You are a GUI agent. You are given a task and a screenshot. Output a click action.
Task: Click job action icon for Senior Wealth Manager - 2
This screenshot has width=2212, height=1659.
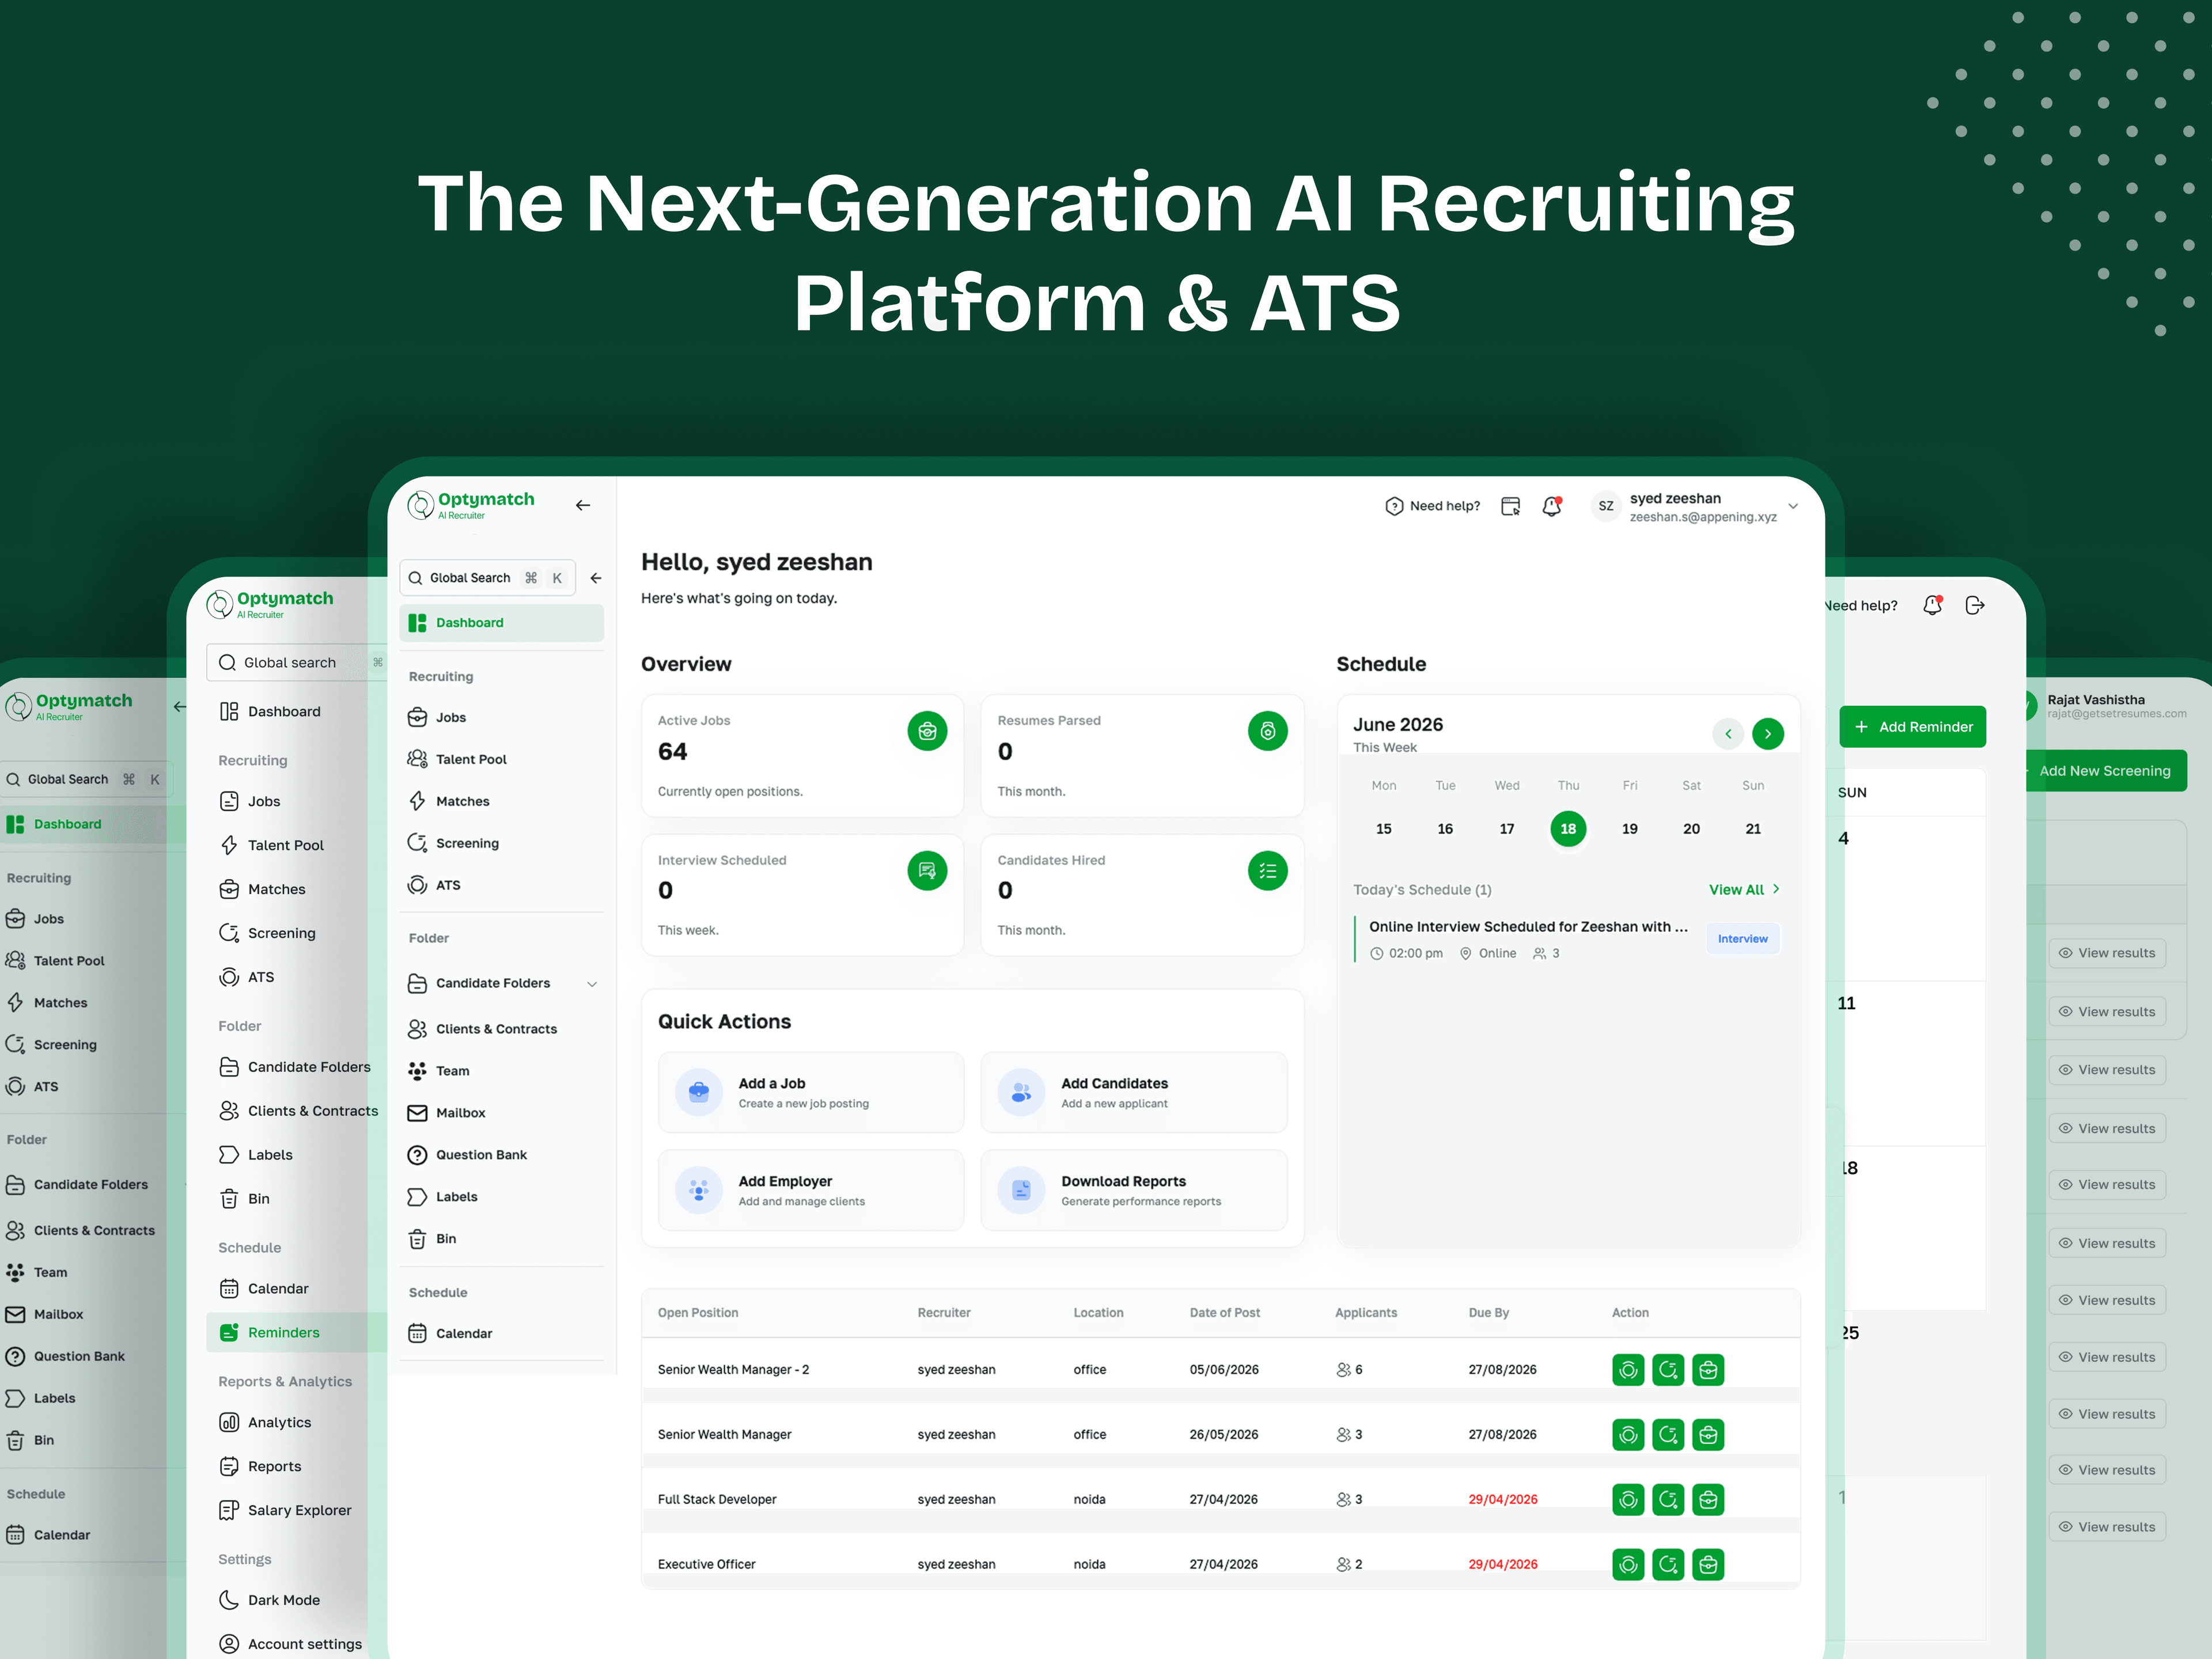point(1708,1370)
